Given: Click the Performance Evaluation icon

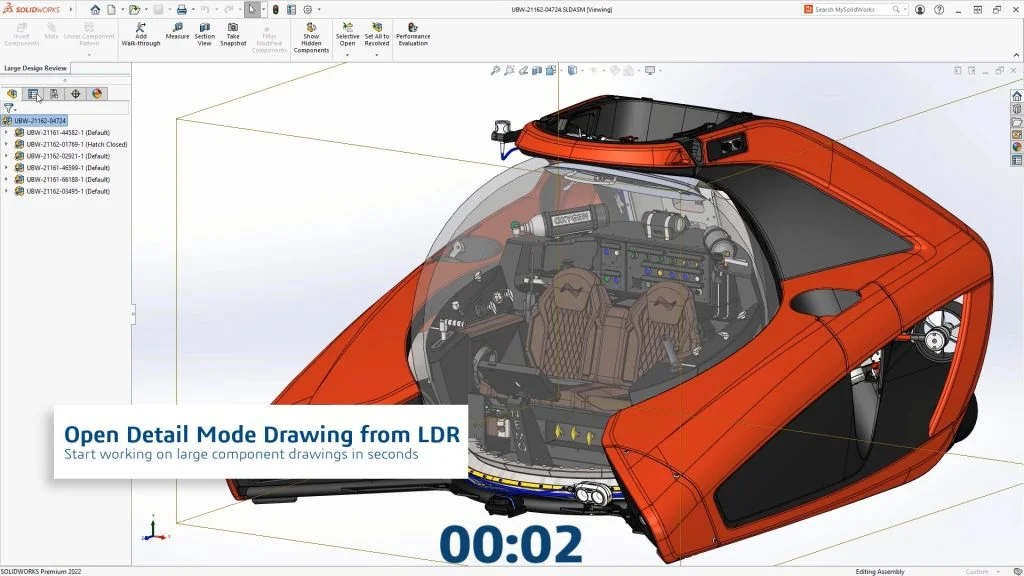Looking at the screenshot, I should (413, 31).
